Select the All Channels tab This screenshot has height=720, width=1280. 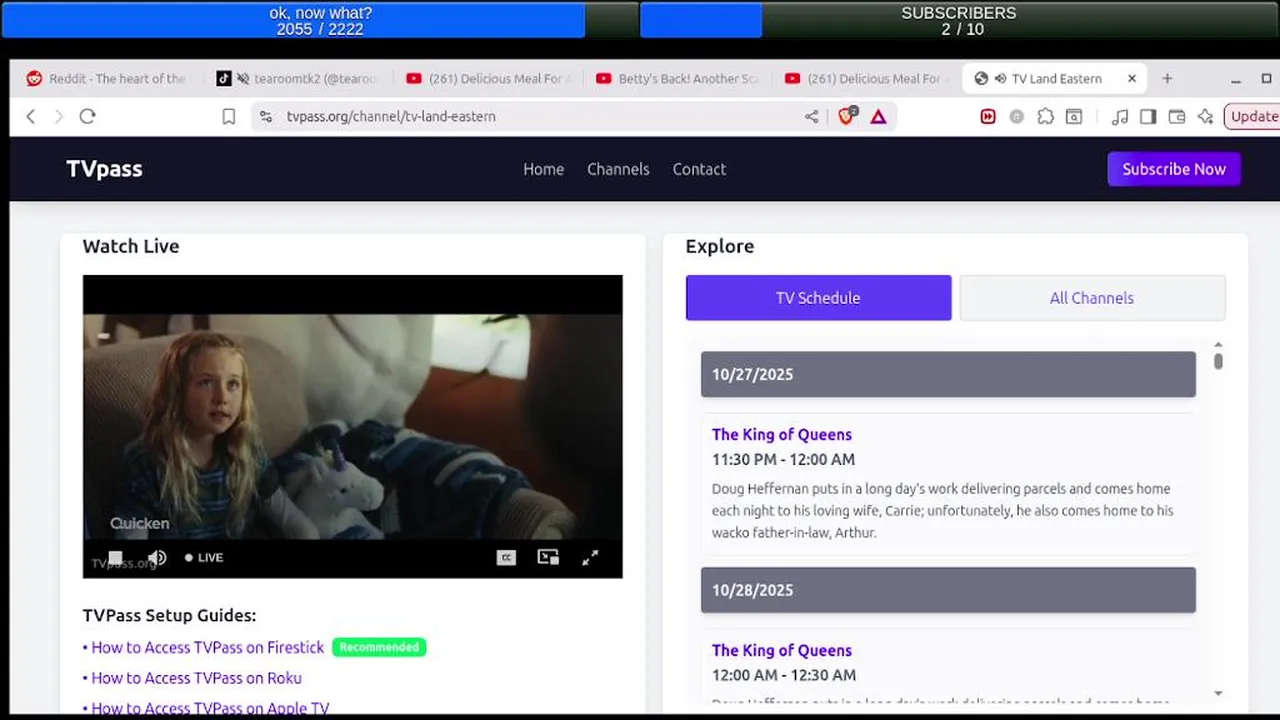click(x=1092, y=298)
